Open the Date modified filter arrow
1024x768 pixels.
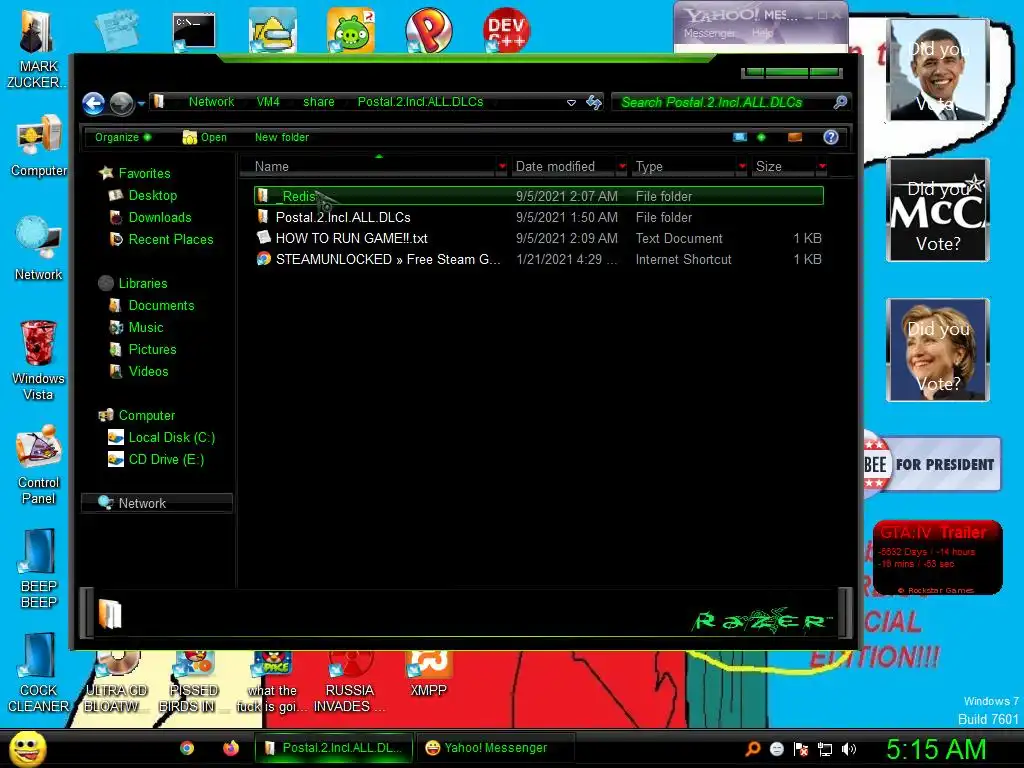tap(622, 167)
